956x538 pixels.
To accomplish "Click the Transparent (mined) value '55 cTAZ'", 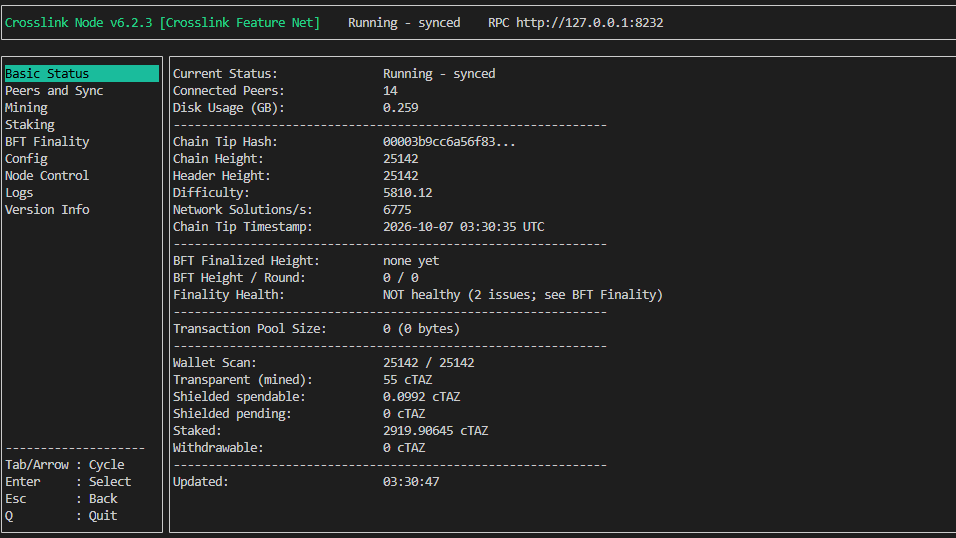I will coord(407,379).
